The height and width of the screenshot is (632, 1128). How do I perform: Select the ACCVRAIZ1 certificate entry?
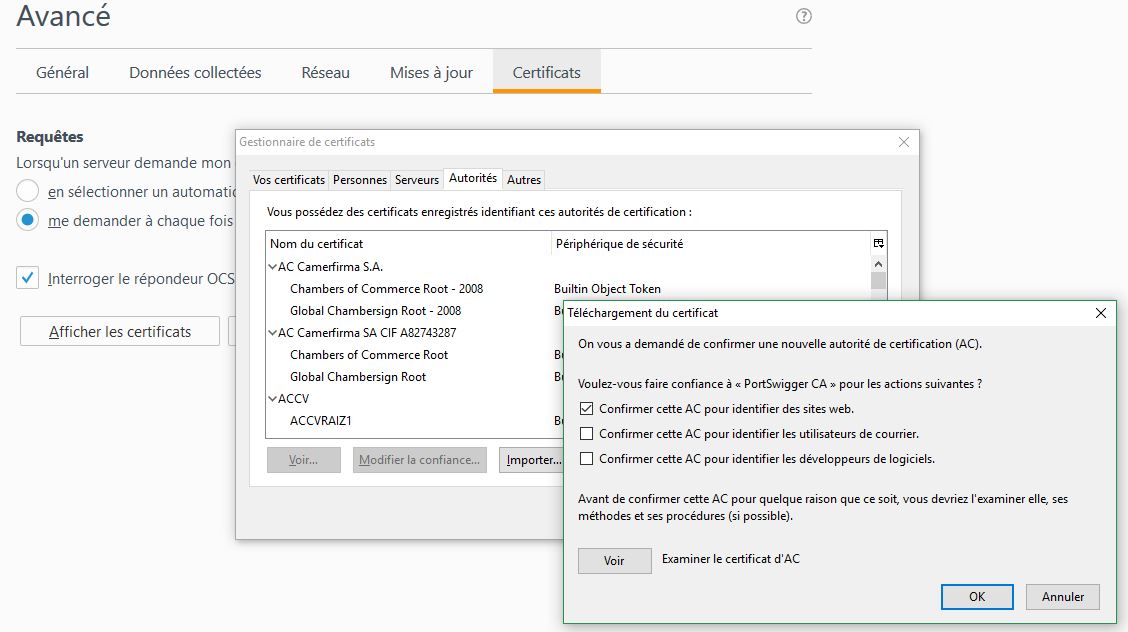coord(320,421)
